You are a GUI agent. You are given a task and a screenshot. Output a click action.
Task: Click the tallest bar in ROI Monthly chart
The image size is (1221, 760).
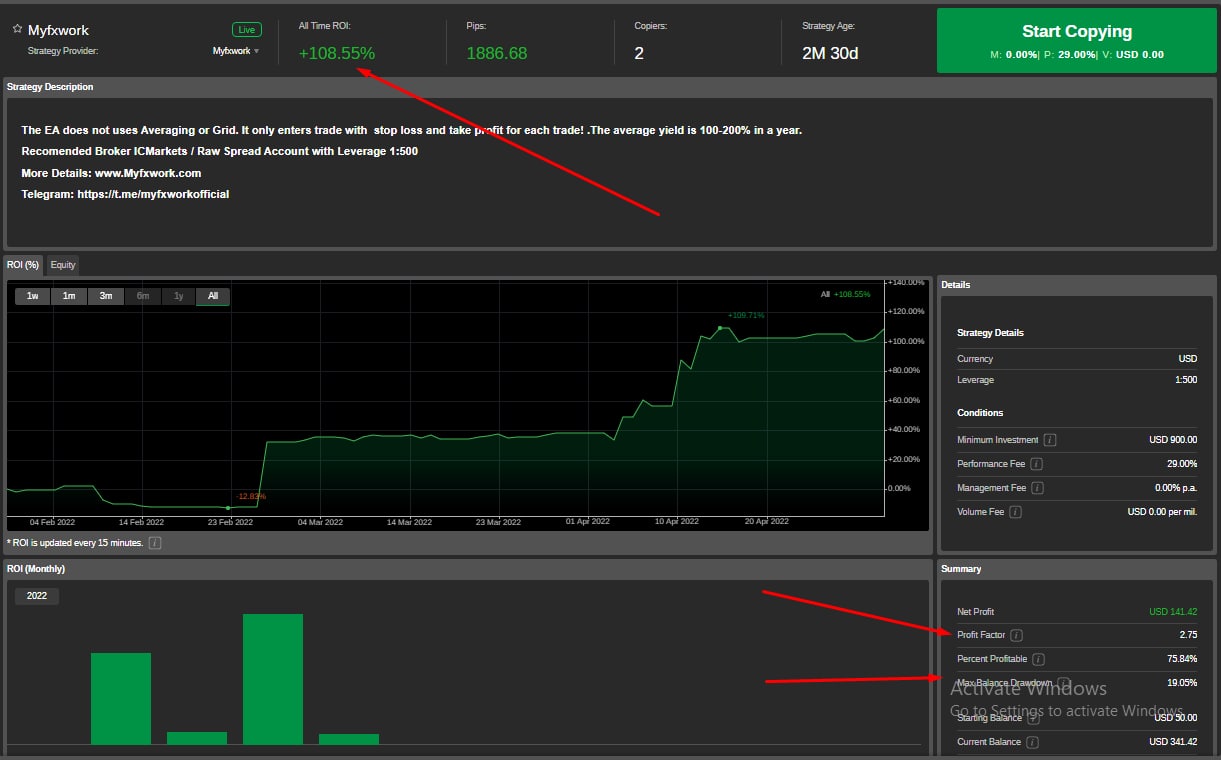pos(273,679)
